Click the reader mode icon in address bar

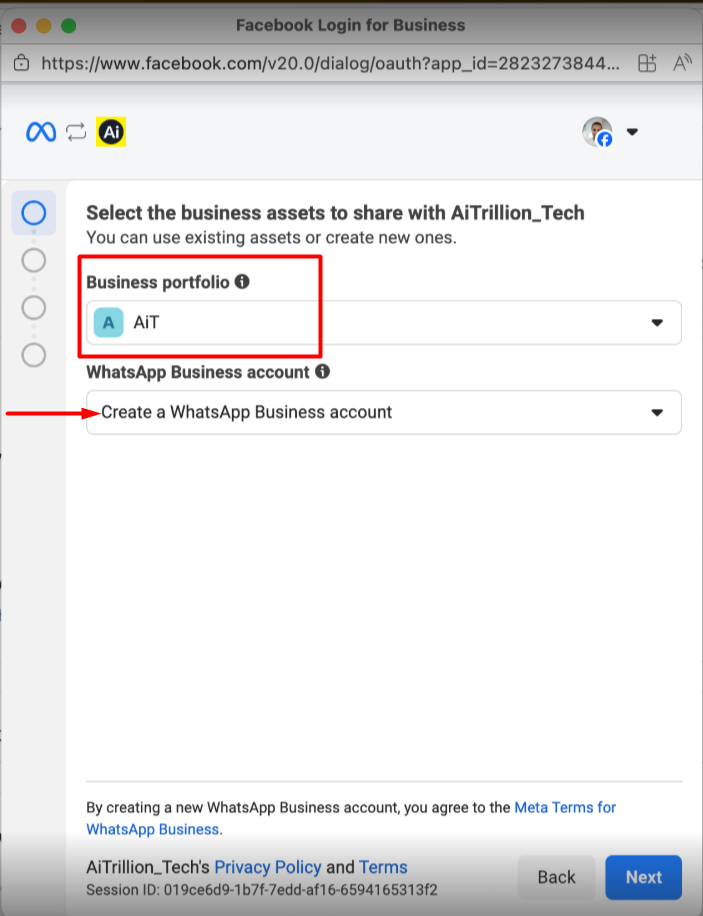(x=683, y=63)
